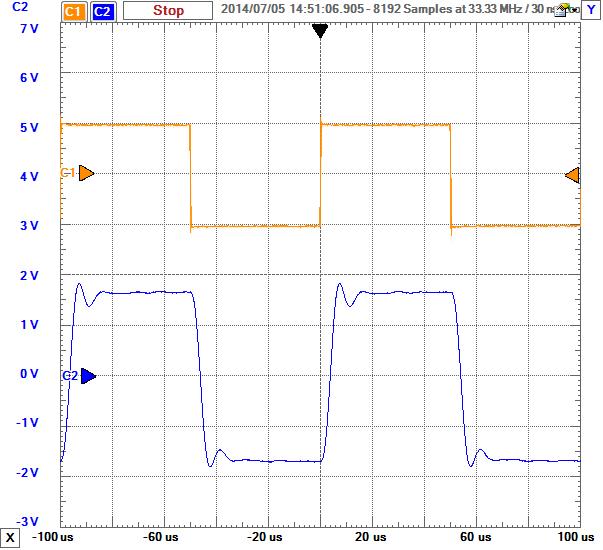Click the 100 us time axis label

pyautogui.click(x=565, y=539)
